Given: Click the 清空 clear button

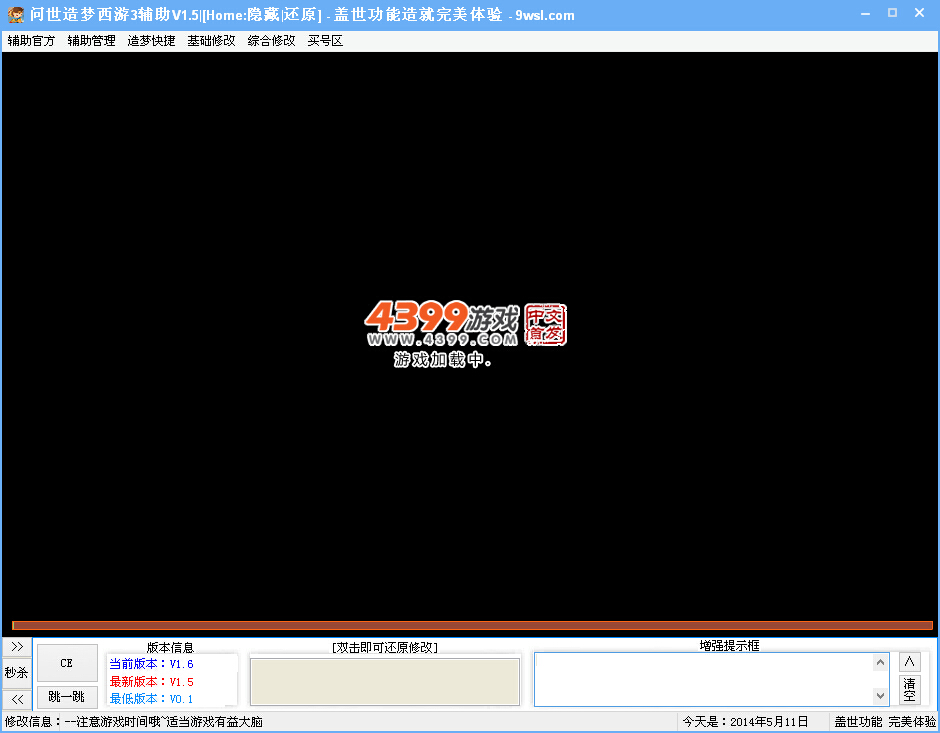Looking at the screenshot, I should click(909, 690).
